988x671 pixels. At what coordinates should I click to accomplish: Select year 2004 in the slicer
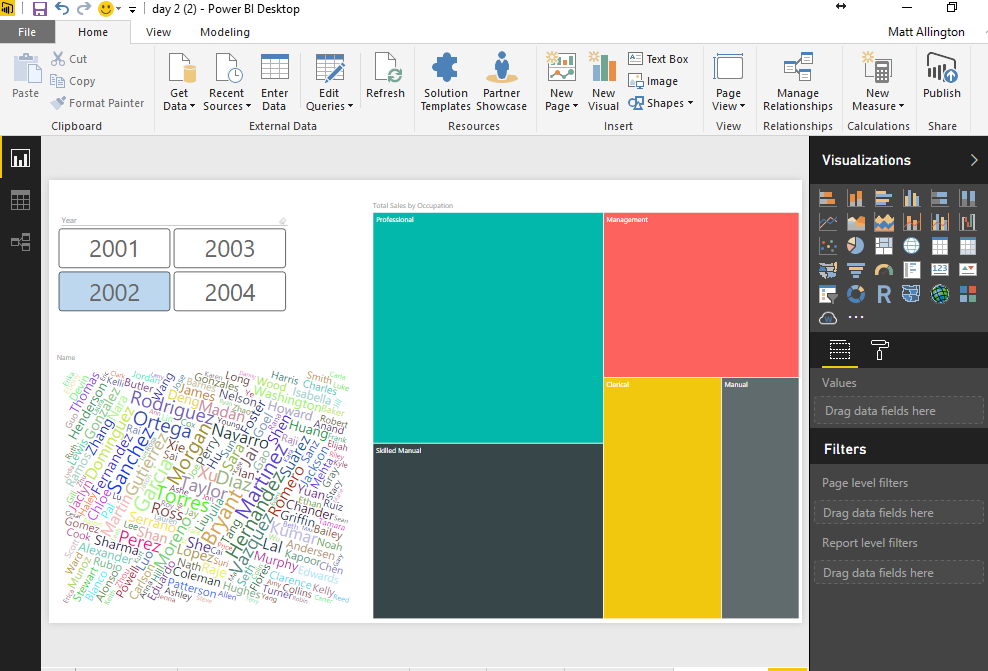(x=229, y=292)
